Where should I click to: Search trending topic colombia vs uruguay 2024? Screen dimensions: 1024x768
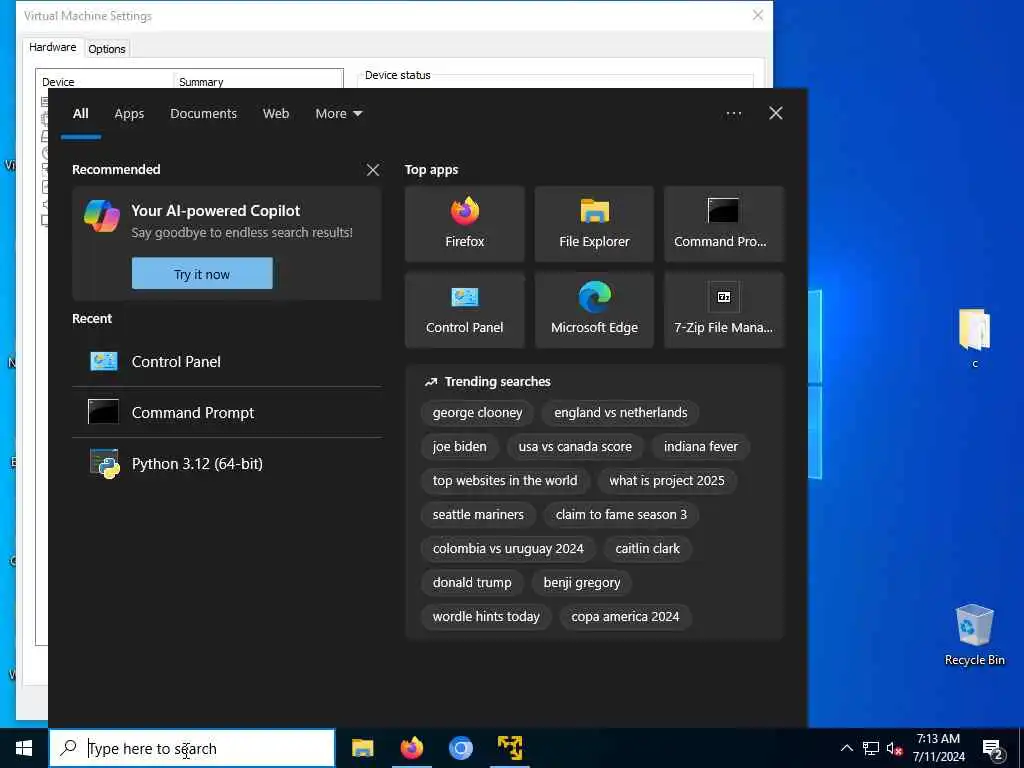tap(508, 549)
